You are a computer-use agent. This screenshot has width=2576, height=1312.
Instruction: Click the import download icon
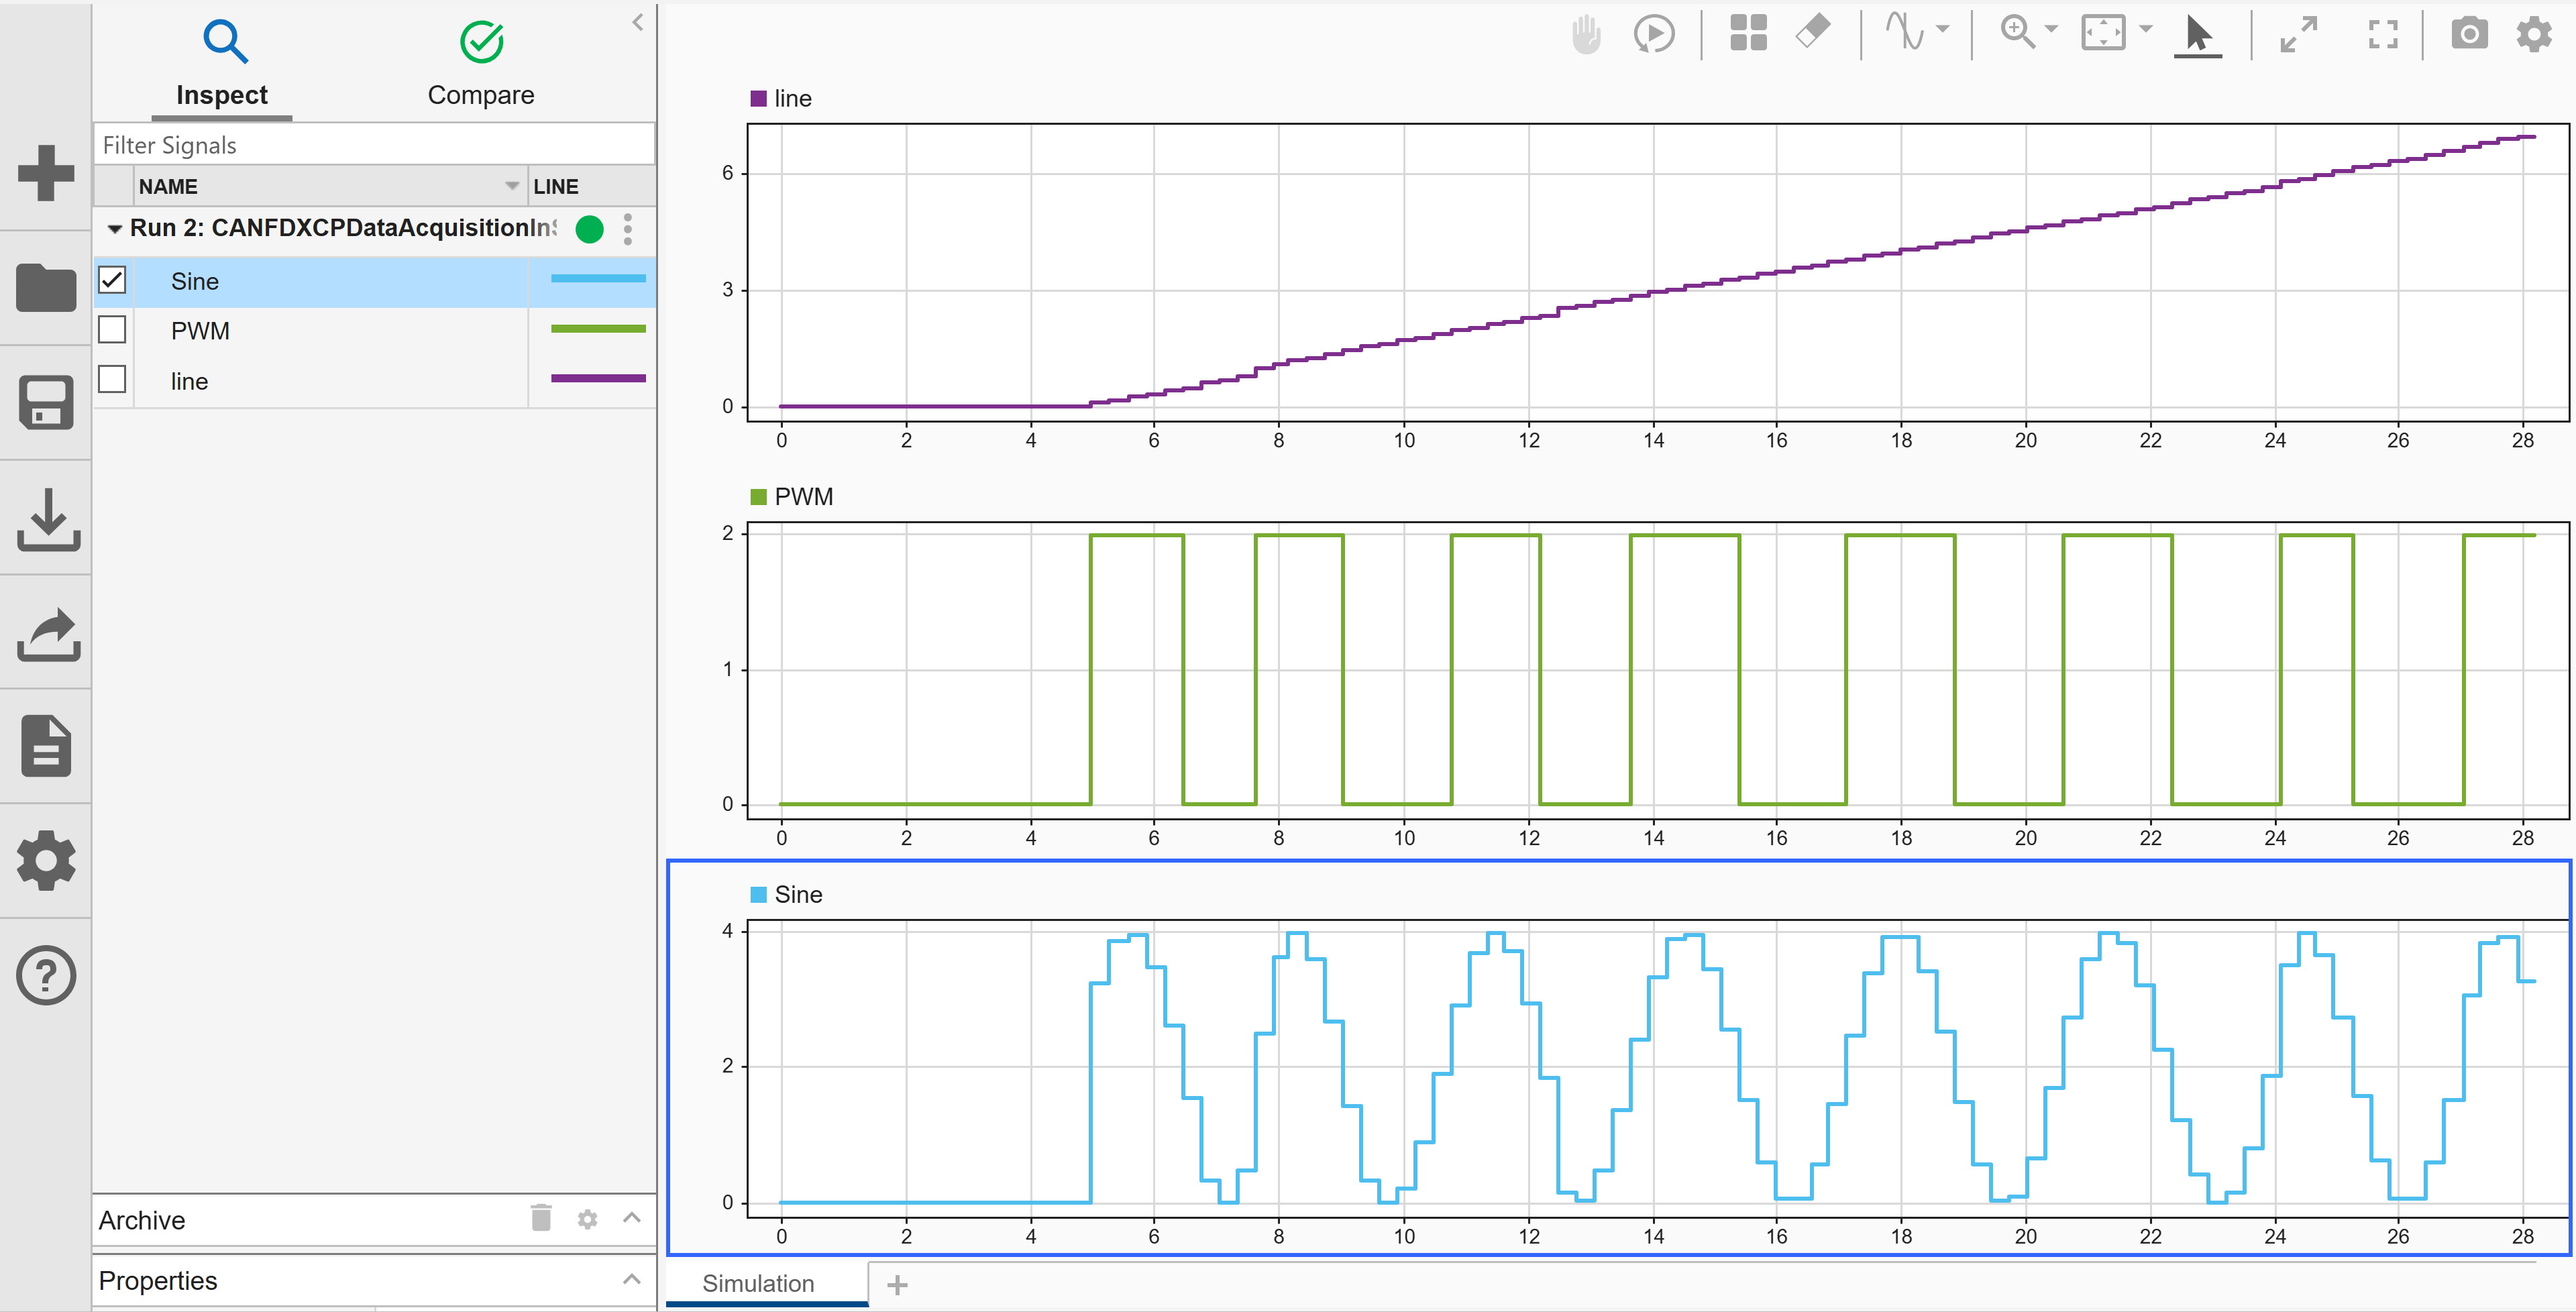(47, 519)
